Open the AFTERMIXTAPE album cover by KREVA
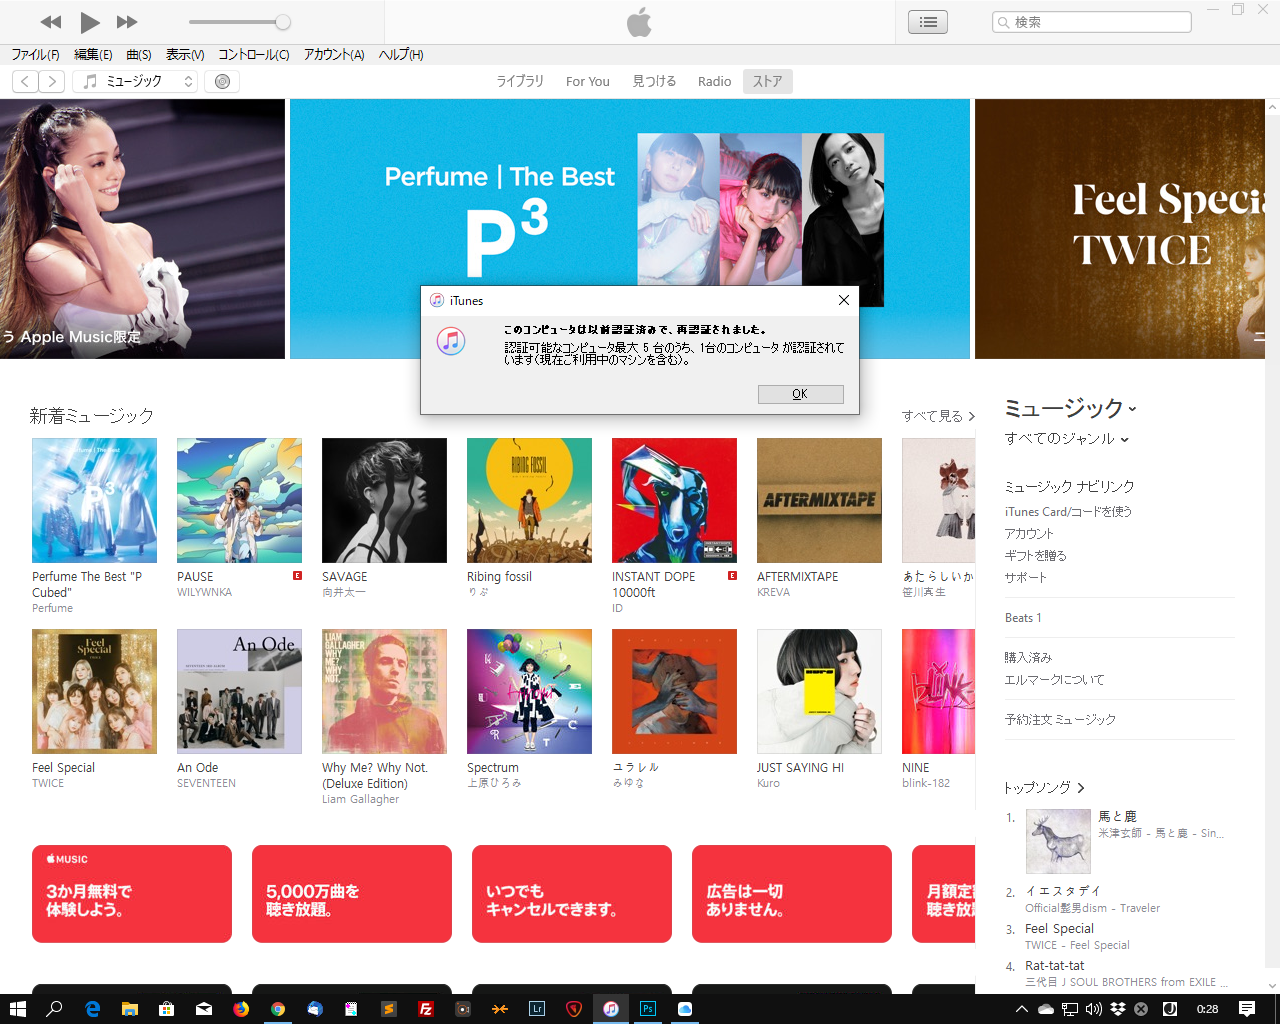 [819, 500]
